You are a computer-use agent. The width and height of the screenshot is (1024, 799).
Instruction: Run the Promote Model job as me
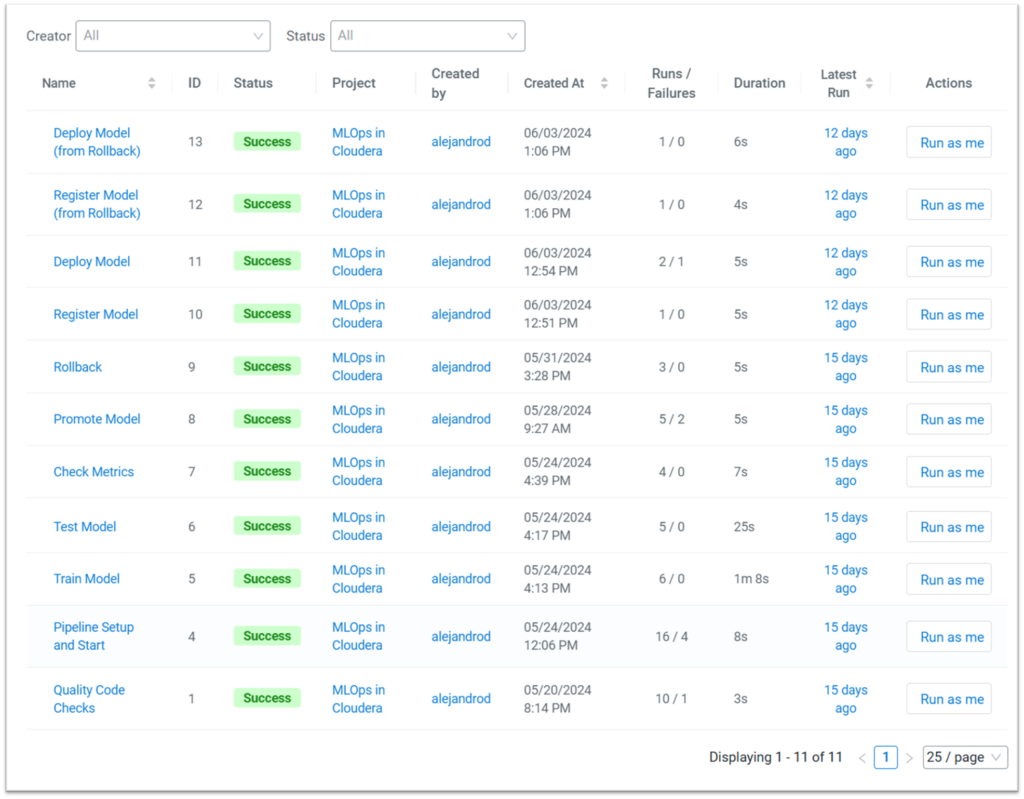click(949, 419)
